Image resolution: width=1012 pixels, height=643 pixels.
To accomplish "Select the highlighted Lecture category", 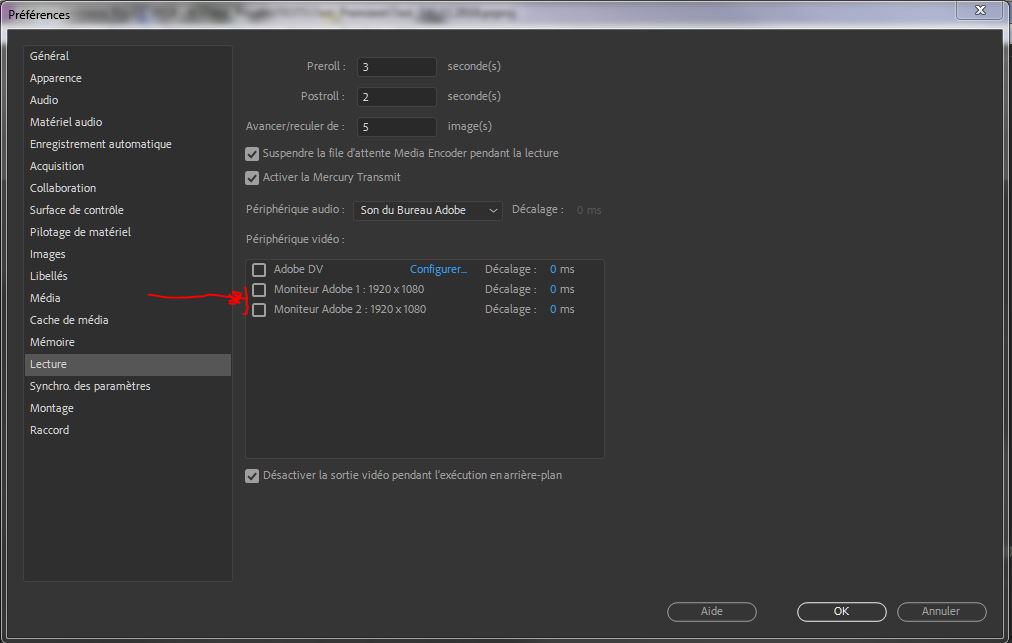I will [x=128, y=364].
